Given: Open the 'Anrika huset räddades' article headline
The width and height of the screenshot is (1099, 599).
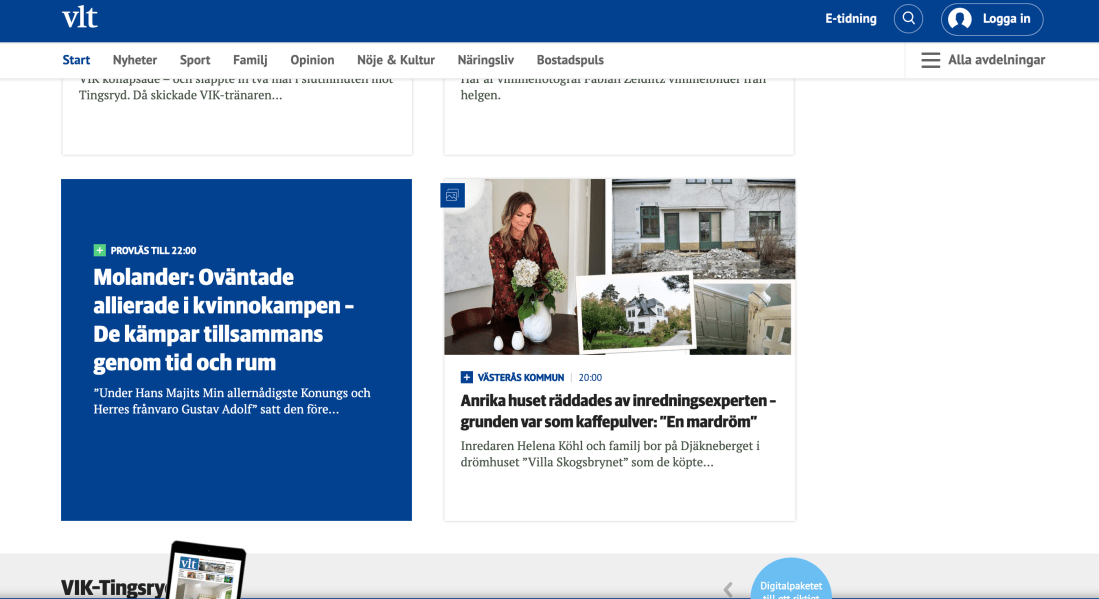Looking at the screenshot, I should [618, 411].
